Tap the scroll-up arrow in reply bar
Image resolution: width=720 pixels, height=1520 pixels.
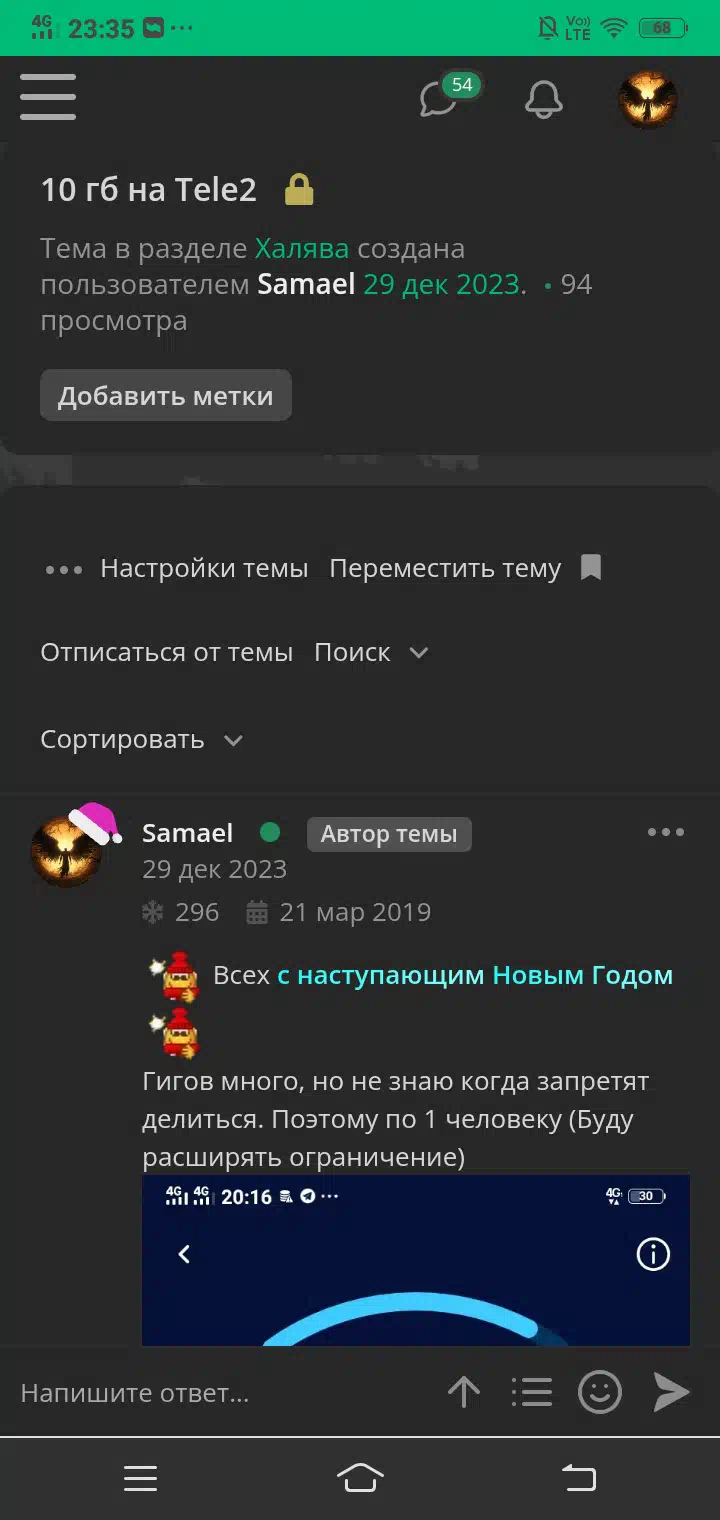pyautogui.click(x=463, y=1392)
